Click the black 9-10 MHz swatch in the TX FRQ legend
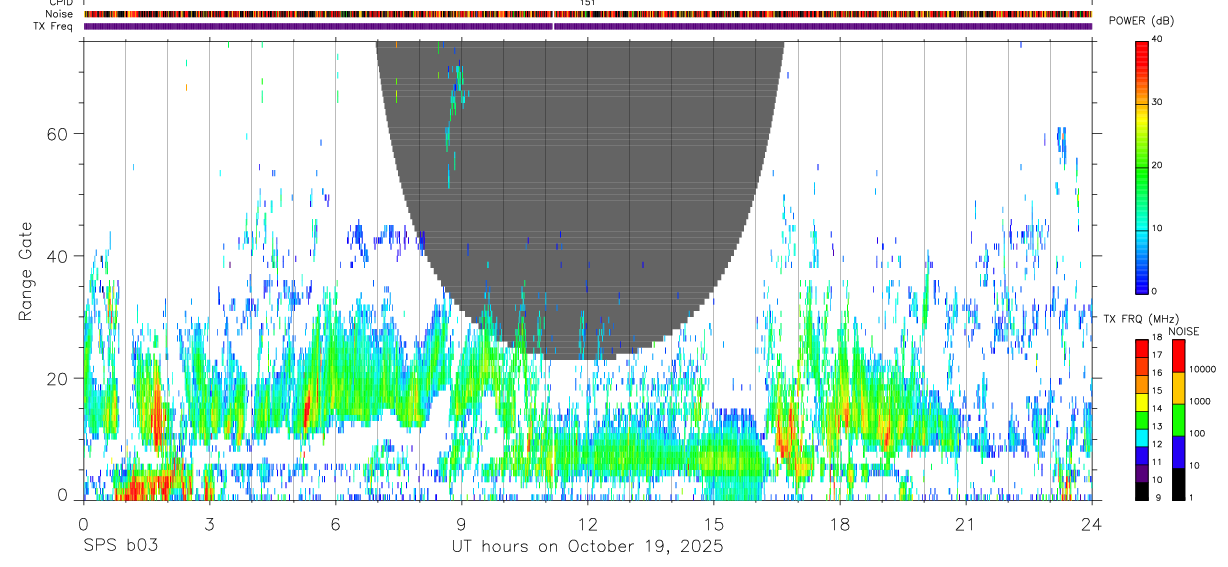 (1142, 491)
